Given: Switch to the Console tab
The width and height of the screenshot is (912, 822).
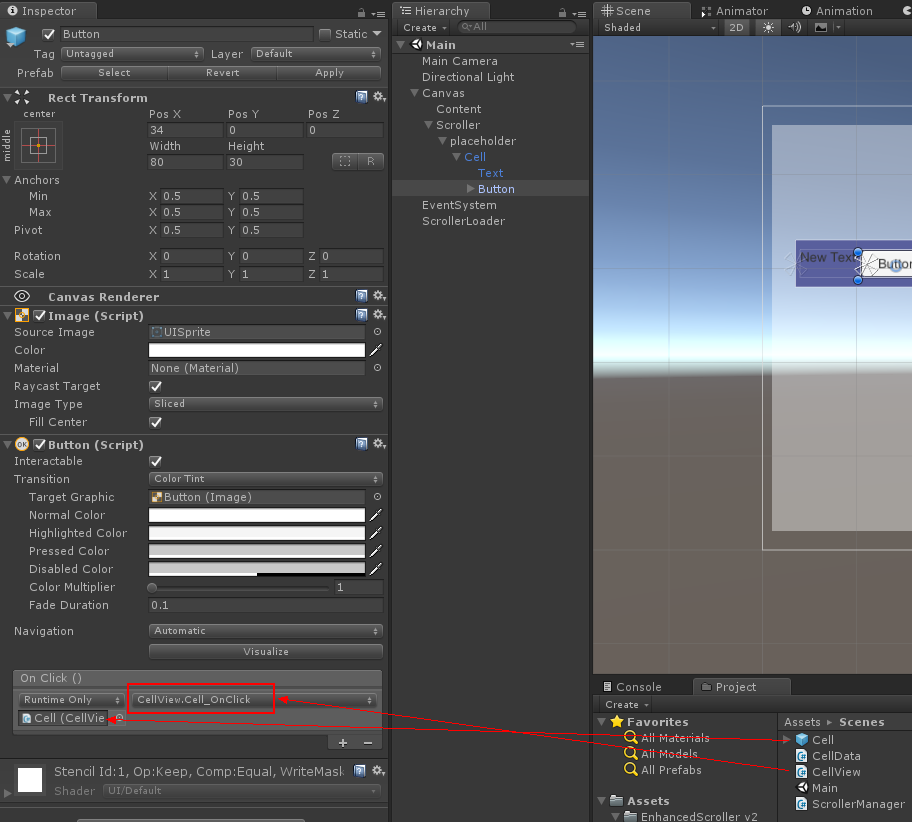Looking at the screenshot, I should (x=641, y=687).
